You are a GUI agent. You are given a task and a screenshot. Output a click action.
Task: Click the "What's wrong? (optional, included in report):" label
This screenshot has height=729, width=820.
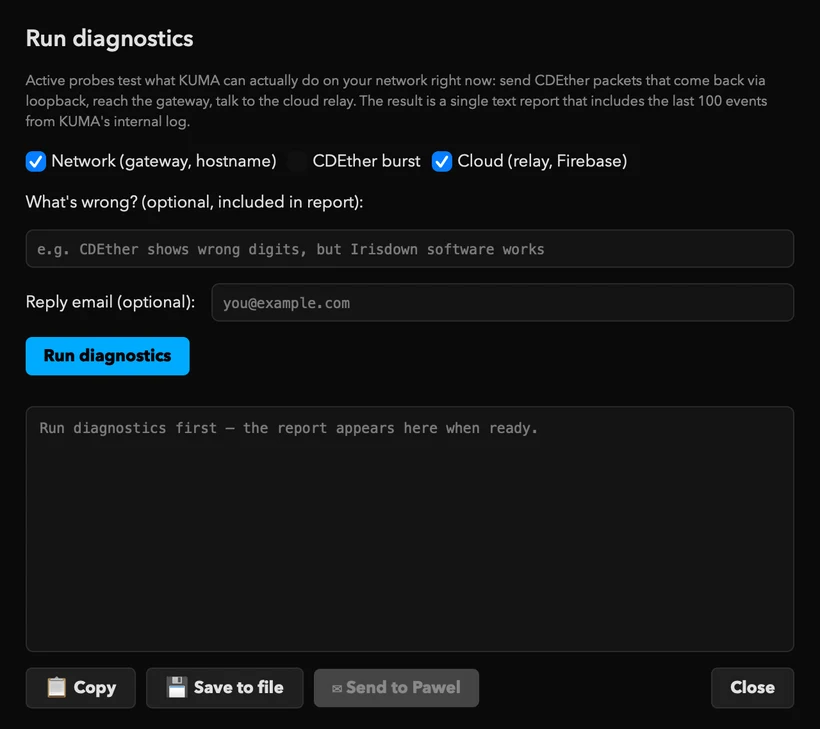(195, 202)
